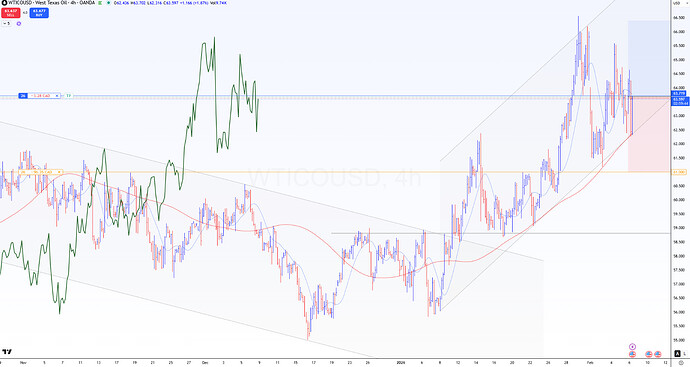The width and height of the screenshot is (690, 367).
Task: Open the first US flag economic event marker
Action: (x=632, y=354)
